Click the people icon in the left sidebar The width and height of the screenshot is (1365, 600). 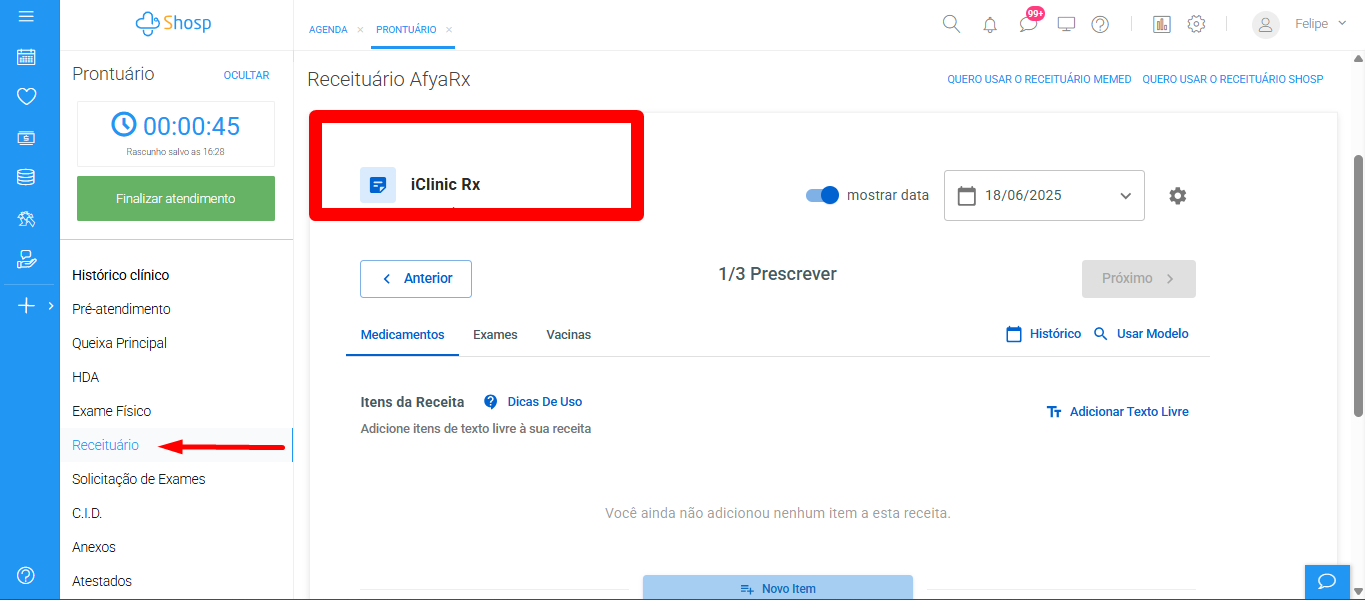click(27, 219)
